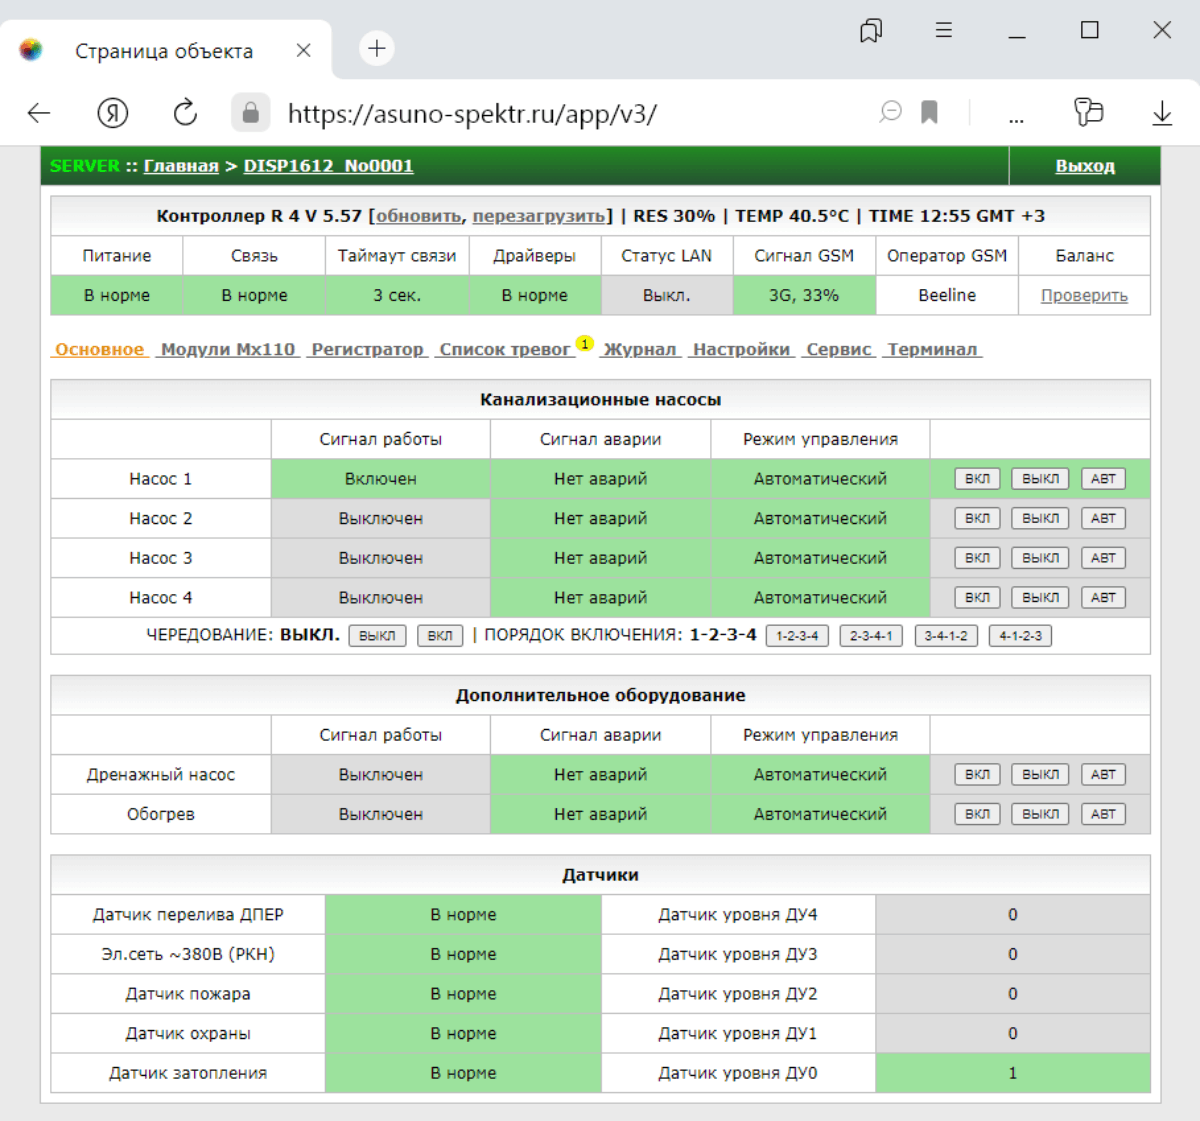Turn off Насос 2 with ВЫКЛ

click(x=1040, y=518)
